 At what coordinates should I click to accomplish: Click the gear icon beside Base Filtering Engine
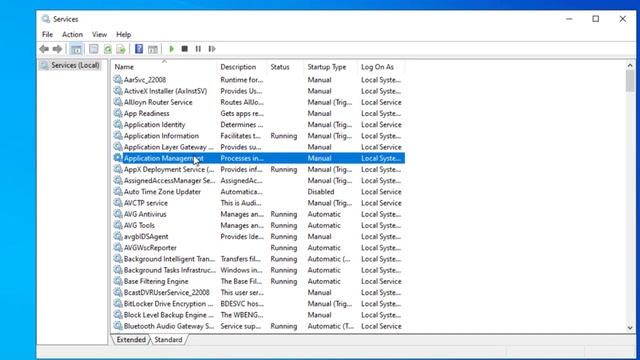(118, 281)
